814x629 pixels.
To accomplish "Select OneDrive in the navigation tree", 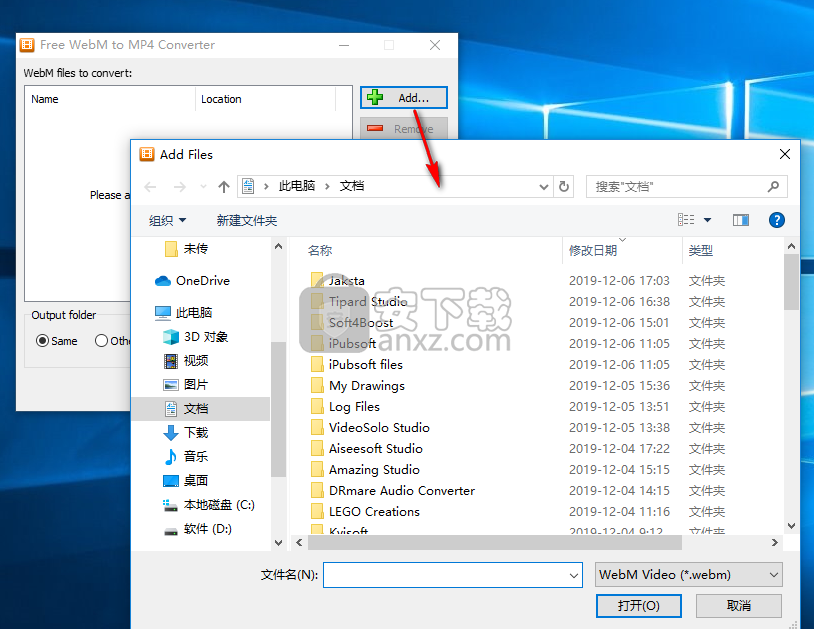I will [x=192, y=281].
